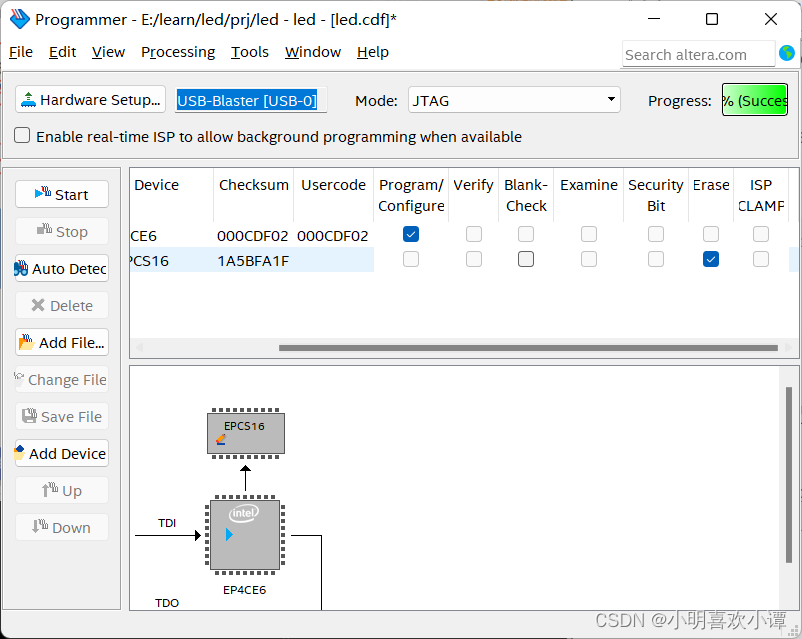Uncheck Program/Configure for the CE6 device
802x639 pixels.
tap(411, 234)
